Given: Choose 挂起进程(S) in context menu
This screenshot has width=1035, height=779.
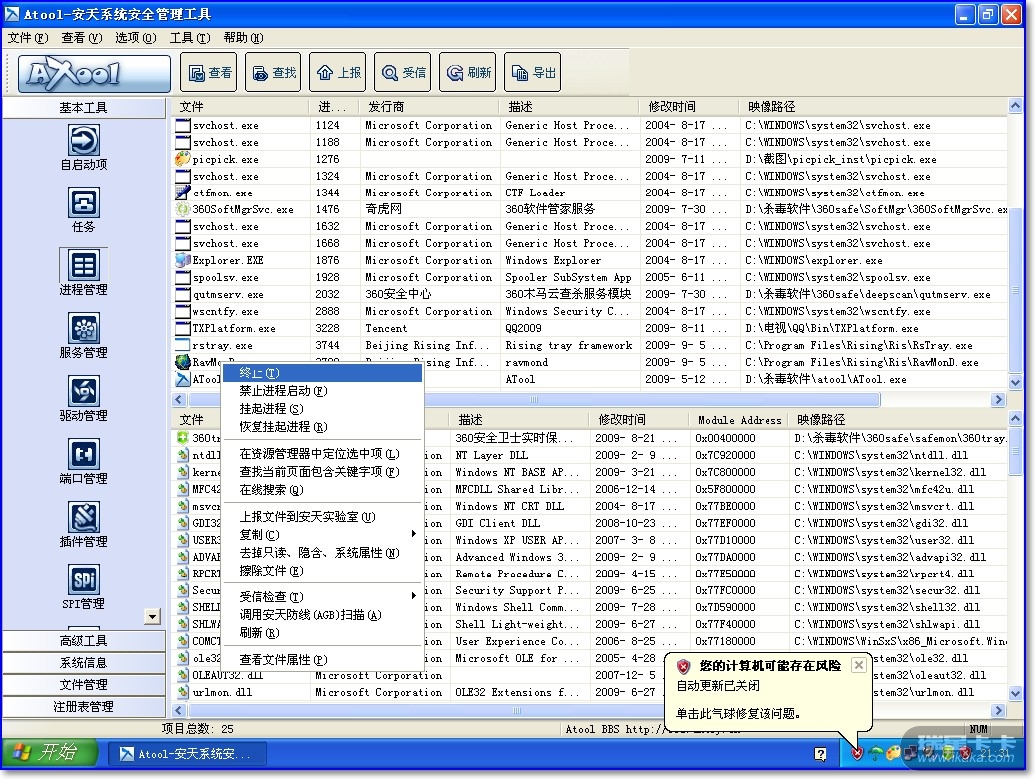Looking at the screenshot, I should coord(322,409).
